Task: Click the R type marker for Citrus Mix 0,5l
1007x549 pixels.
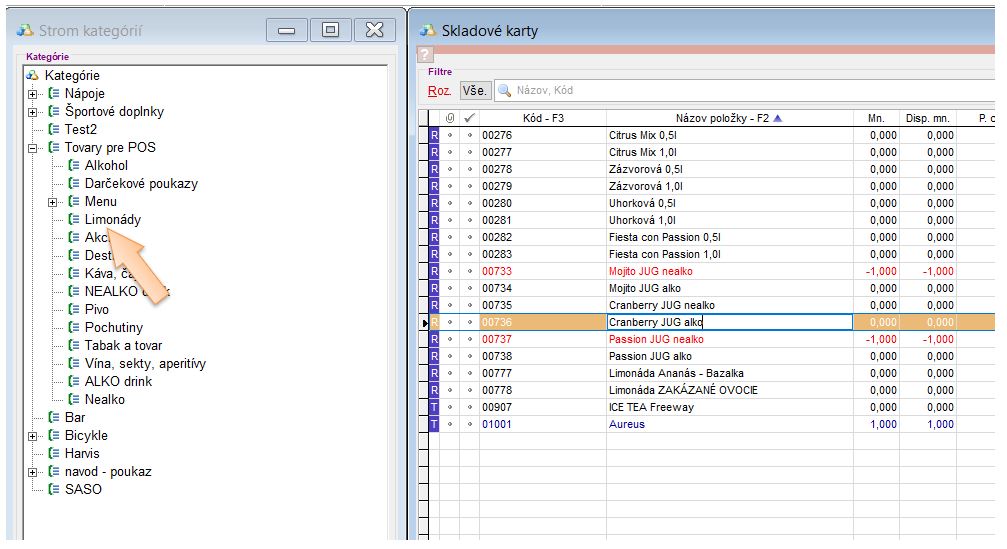Action: [434, 135]
